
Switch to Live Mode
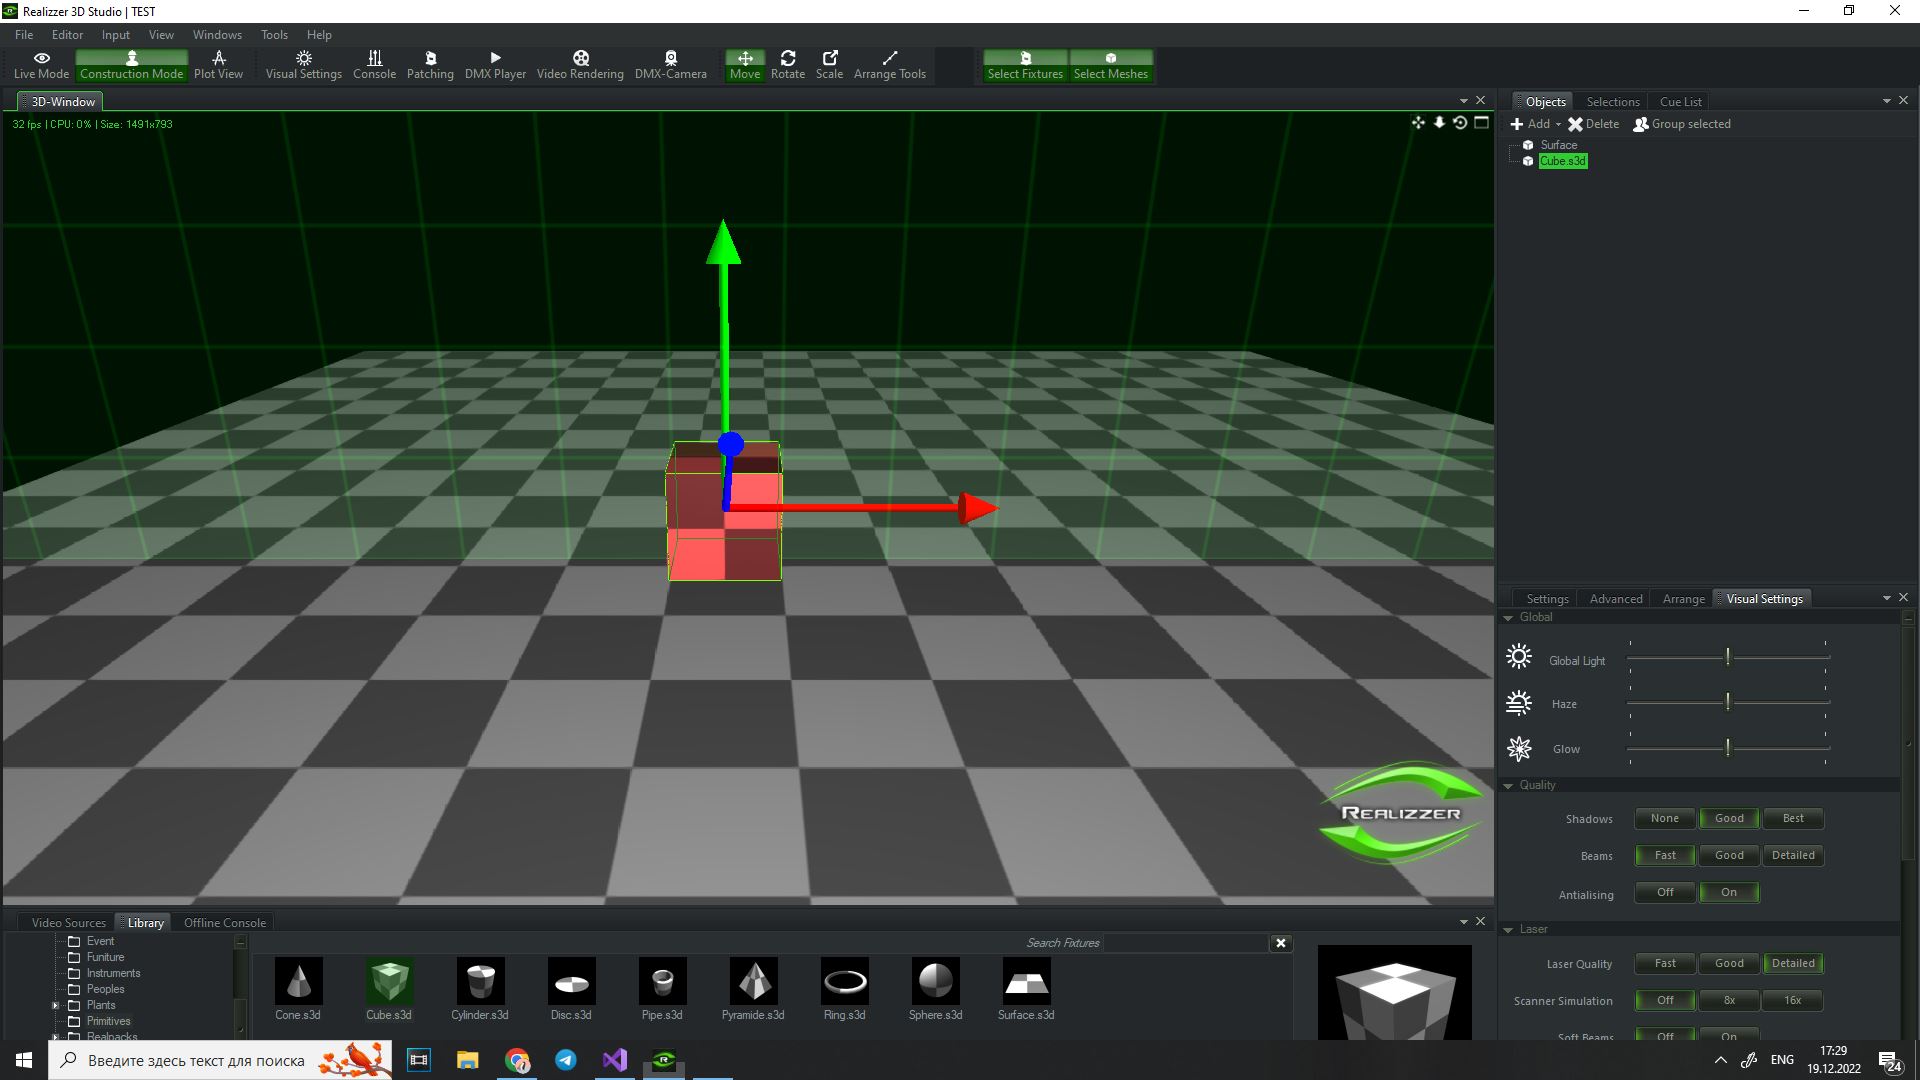41,65
